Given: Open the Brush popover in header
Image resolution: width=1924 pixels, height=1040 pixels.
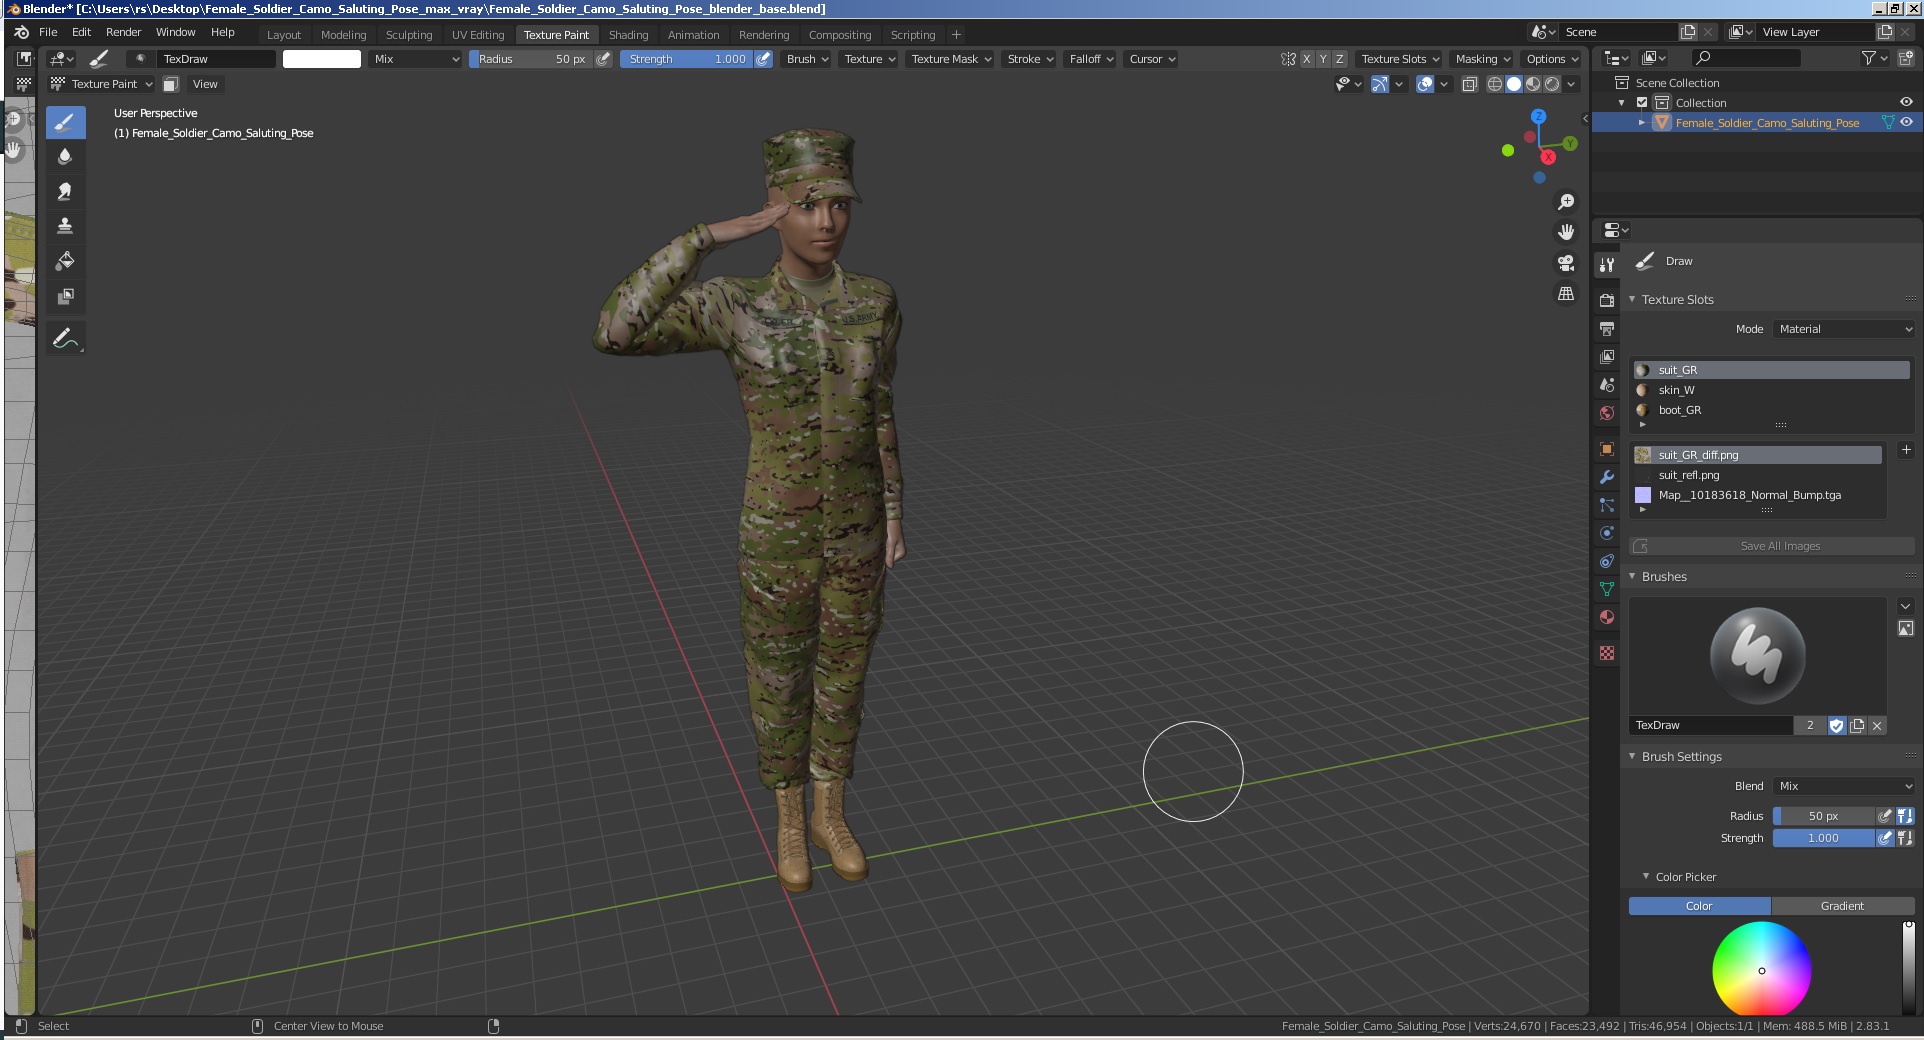Looking at the screenshot, I should (x=807, y=59).
